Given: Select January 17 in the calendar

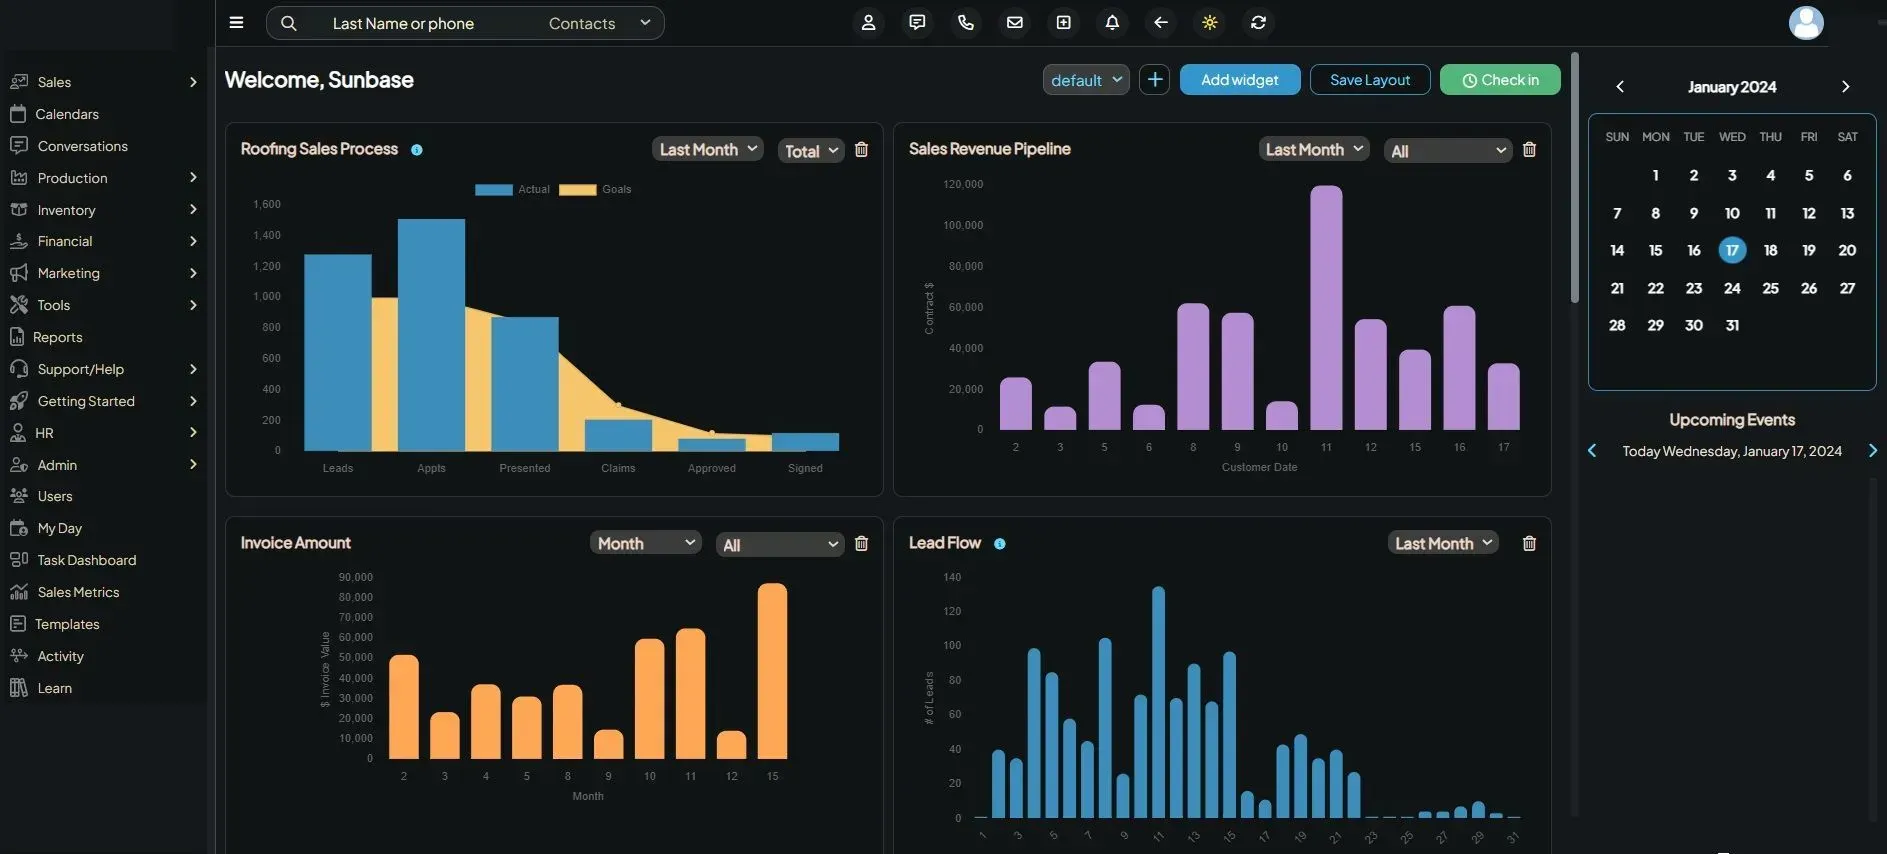Looking at the screenshot, I should [1732, 250].
